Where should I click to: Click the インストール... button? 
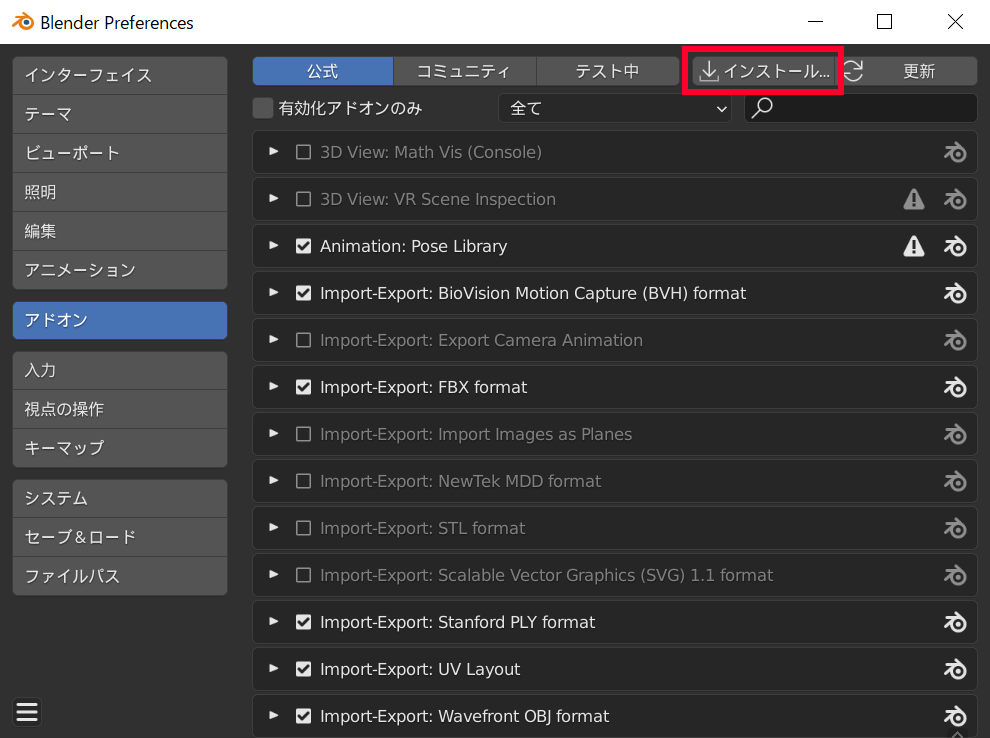tap(765, 71)
